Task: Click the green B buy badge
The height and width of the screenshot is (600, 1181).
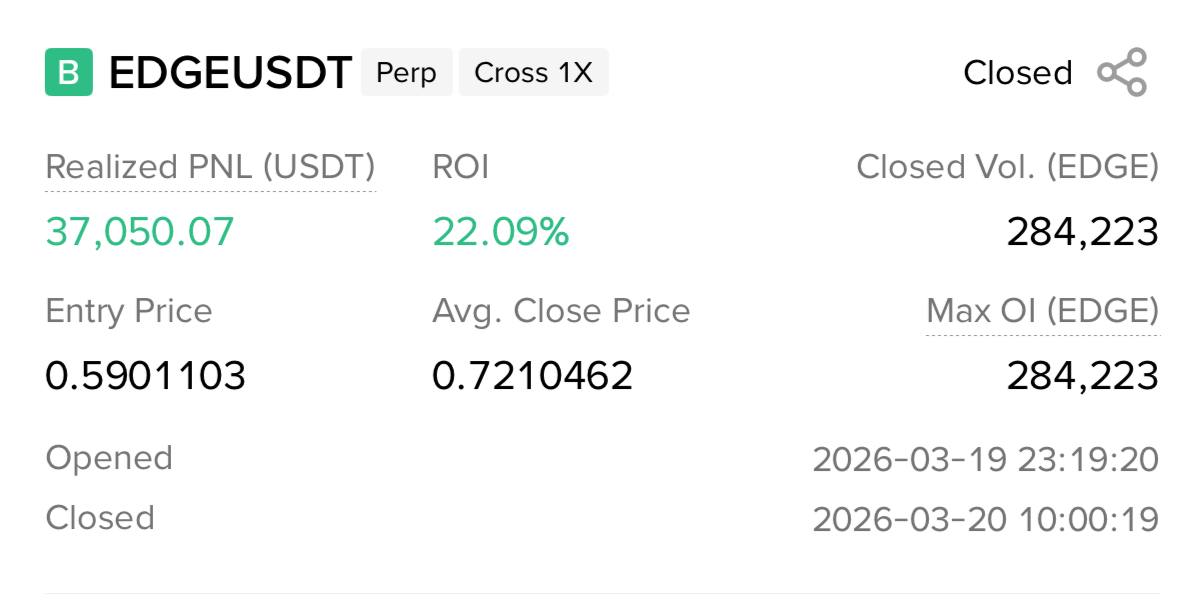Action: coord(69,72)
